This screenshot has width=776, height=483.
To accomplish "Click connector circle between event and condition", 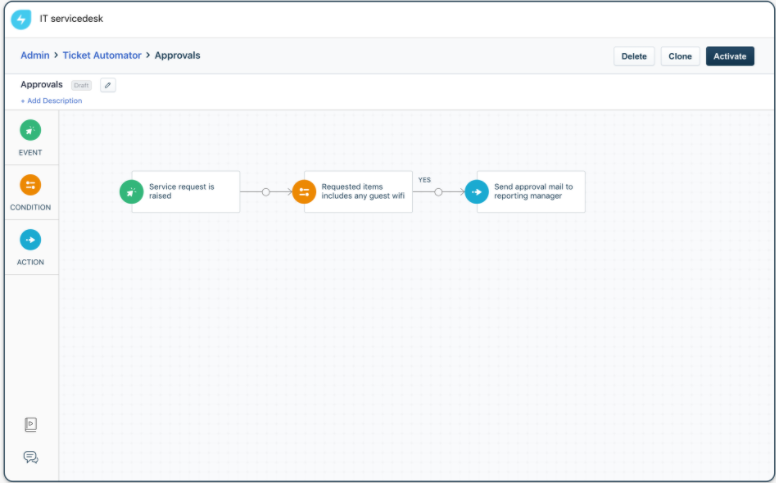I will 266,191.
